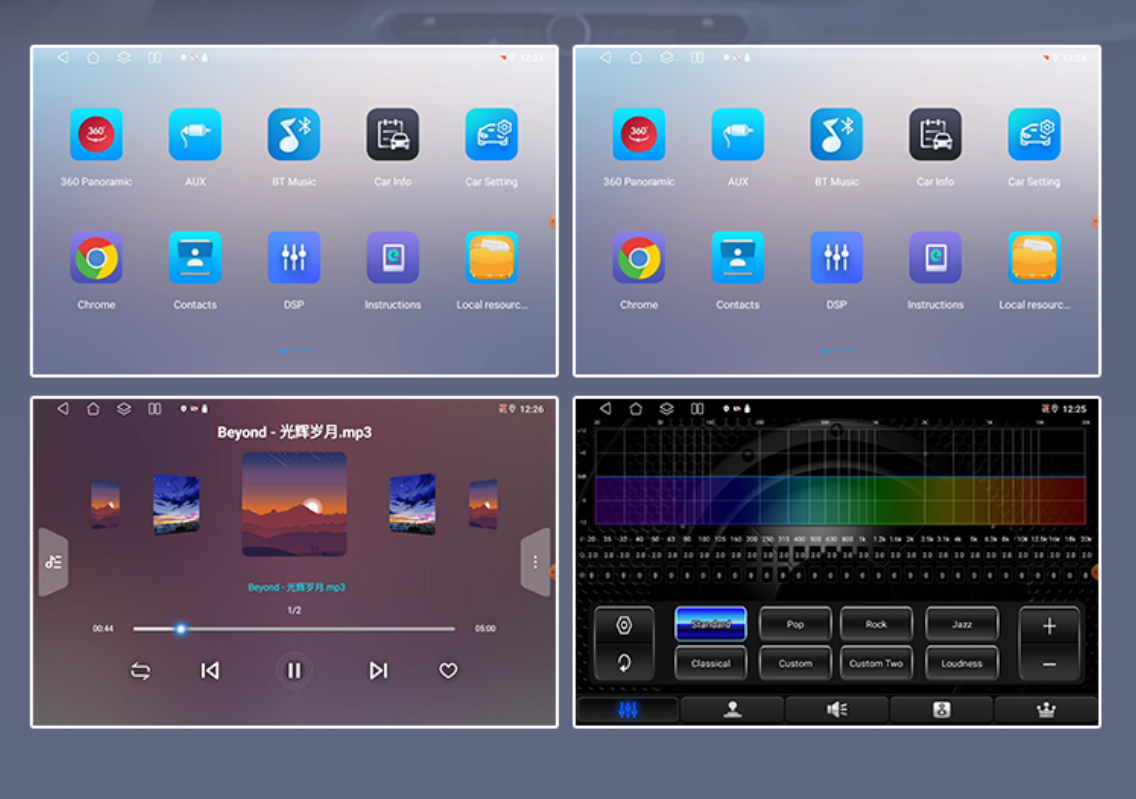
Task: Click the music progress slider handle
Action: pos(181,629)
